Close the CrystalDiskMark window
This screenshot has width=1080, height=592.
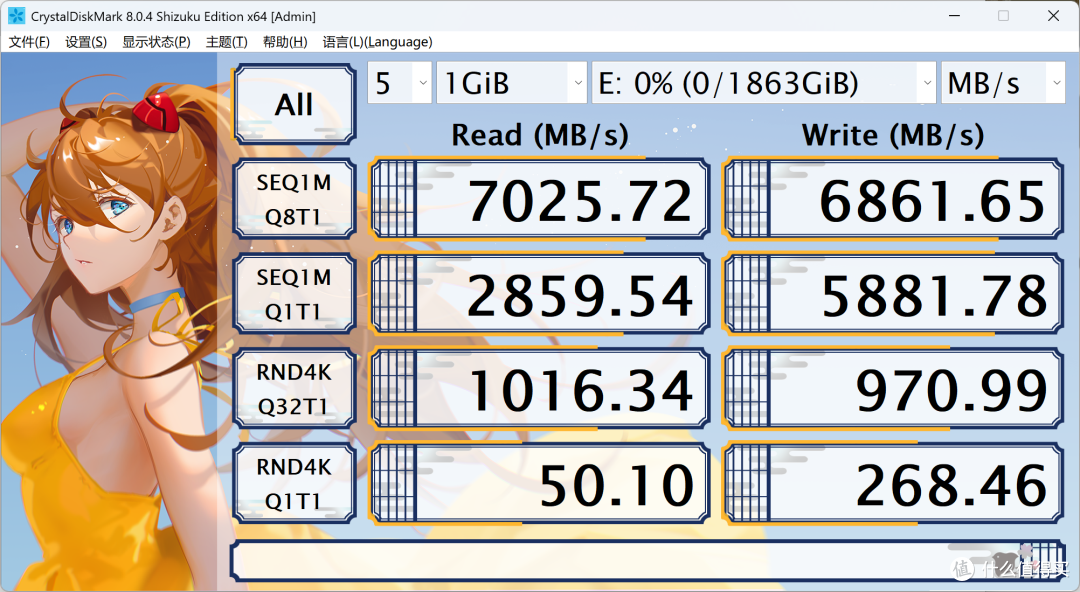[x=1053, y=16]
